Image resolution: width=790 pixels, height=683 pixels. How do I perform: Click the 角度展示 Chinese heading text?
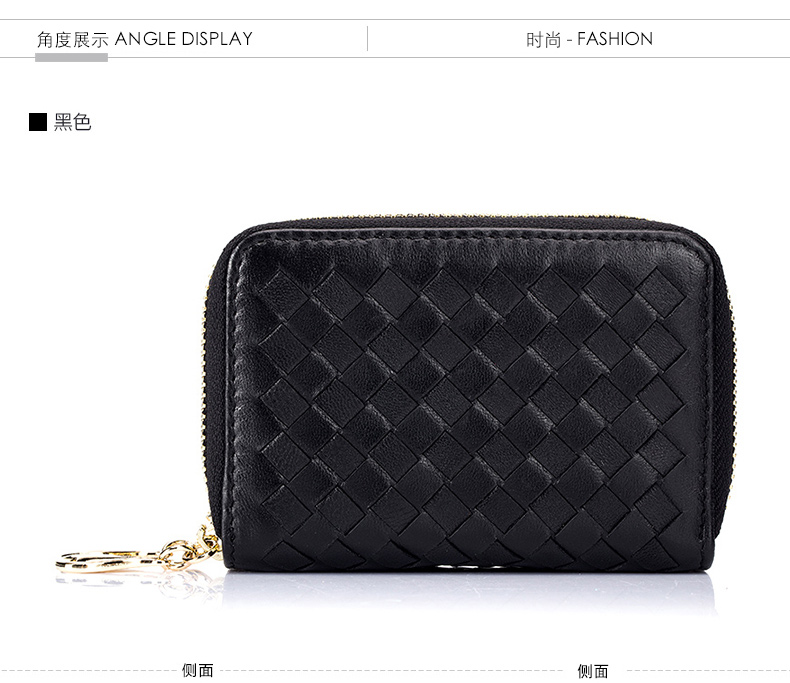click(x=73, y=39)
